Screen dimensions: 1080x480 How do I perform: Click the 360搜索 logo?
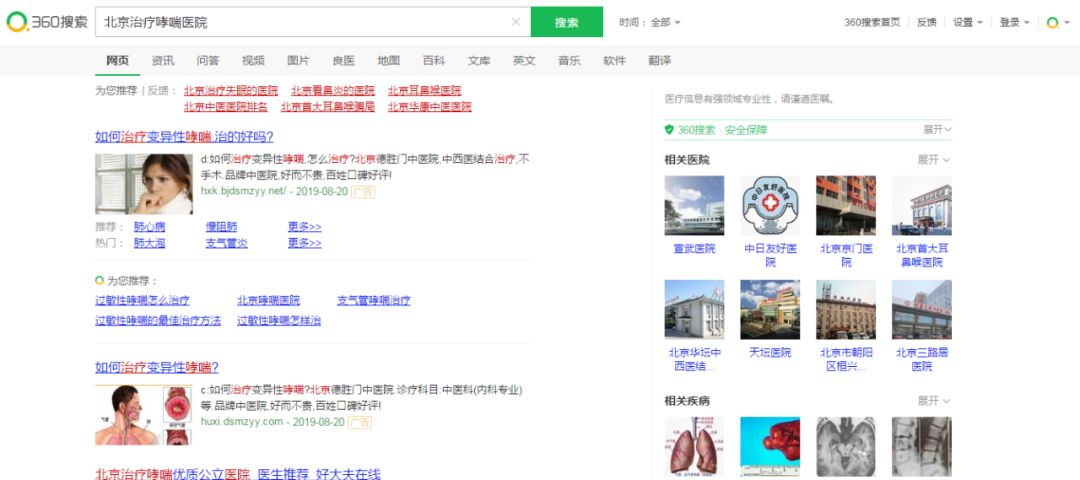coord(46,22)
